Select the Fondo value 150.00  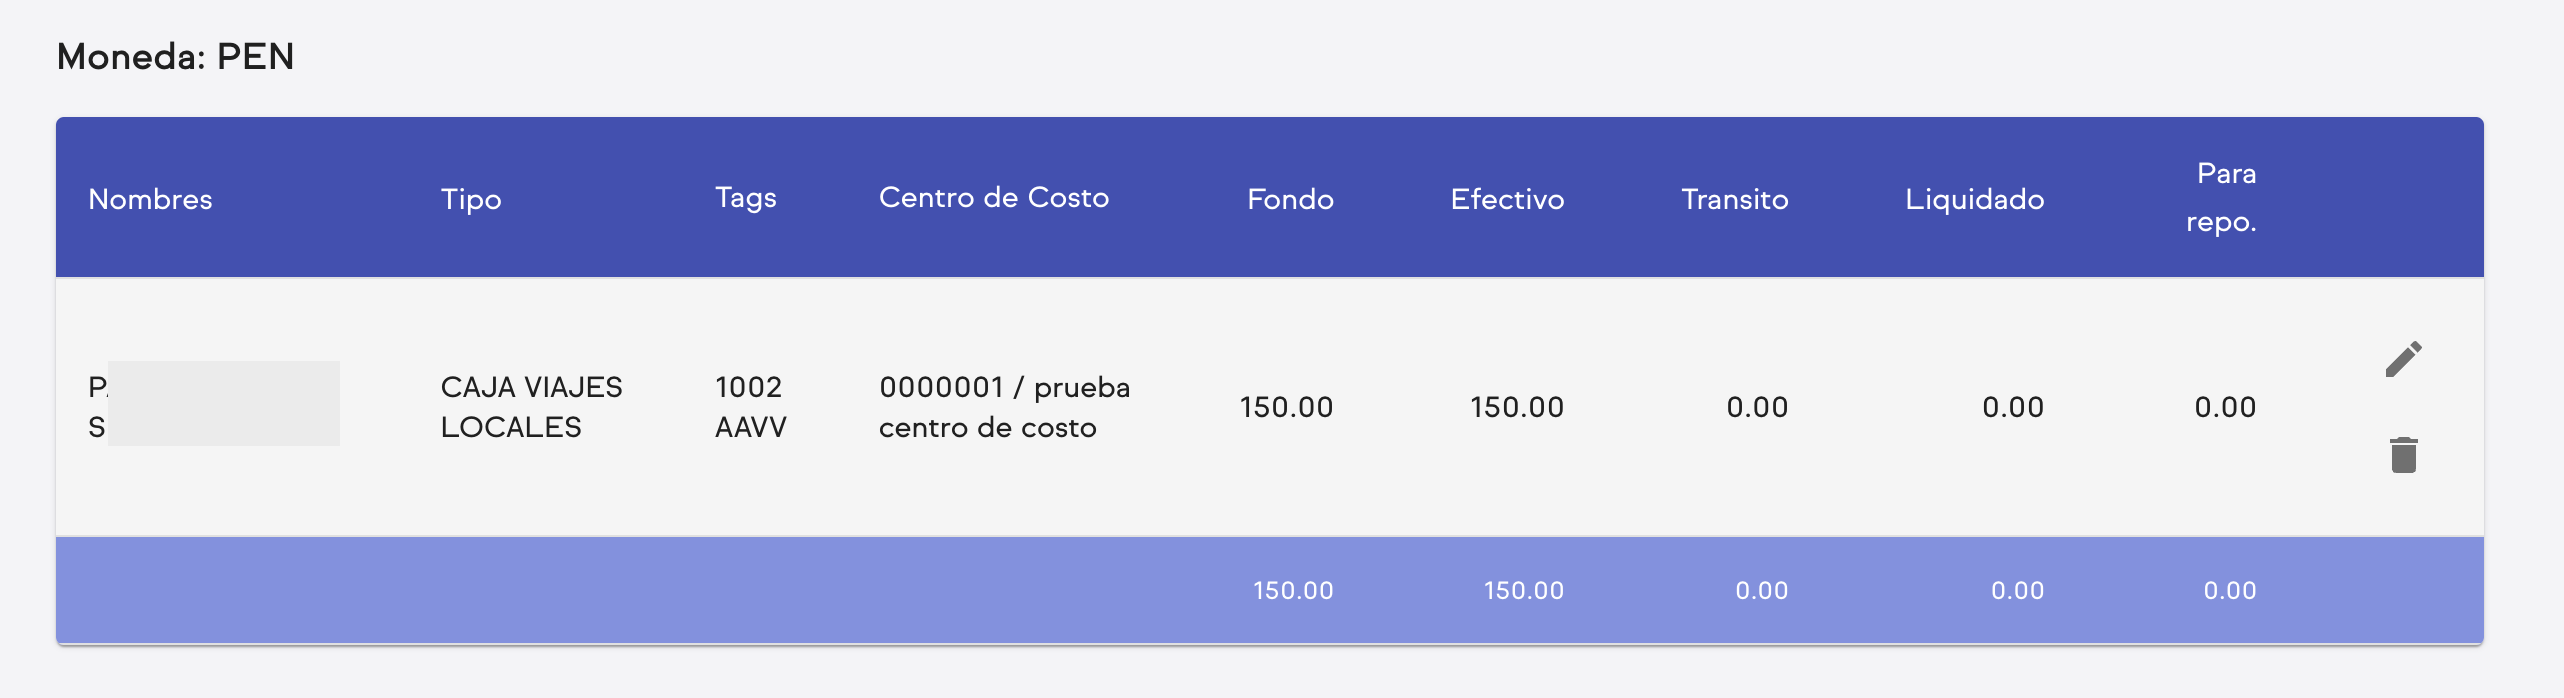(1285, 407)
